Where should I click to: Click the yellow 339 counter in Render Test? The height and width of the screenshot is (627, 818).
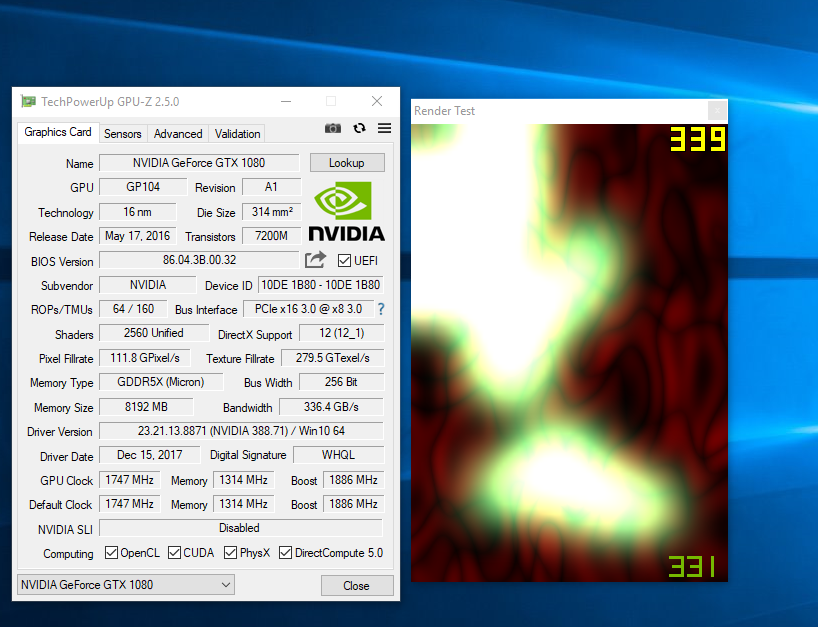tap(697, 139)
